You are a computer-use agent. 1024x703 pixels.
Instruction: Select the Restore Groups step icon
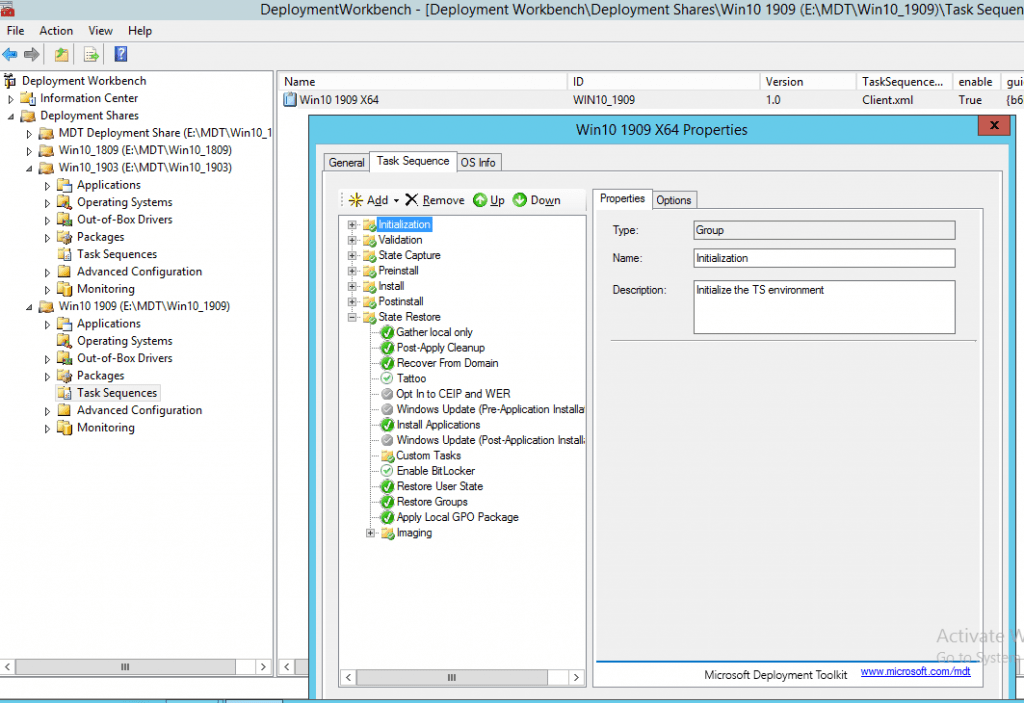point(387,502)
